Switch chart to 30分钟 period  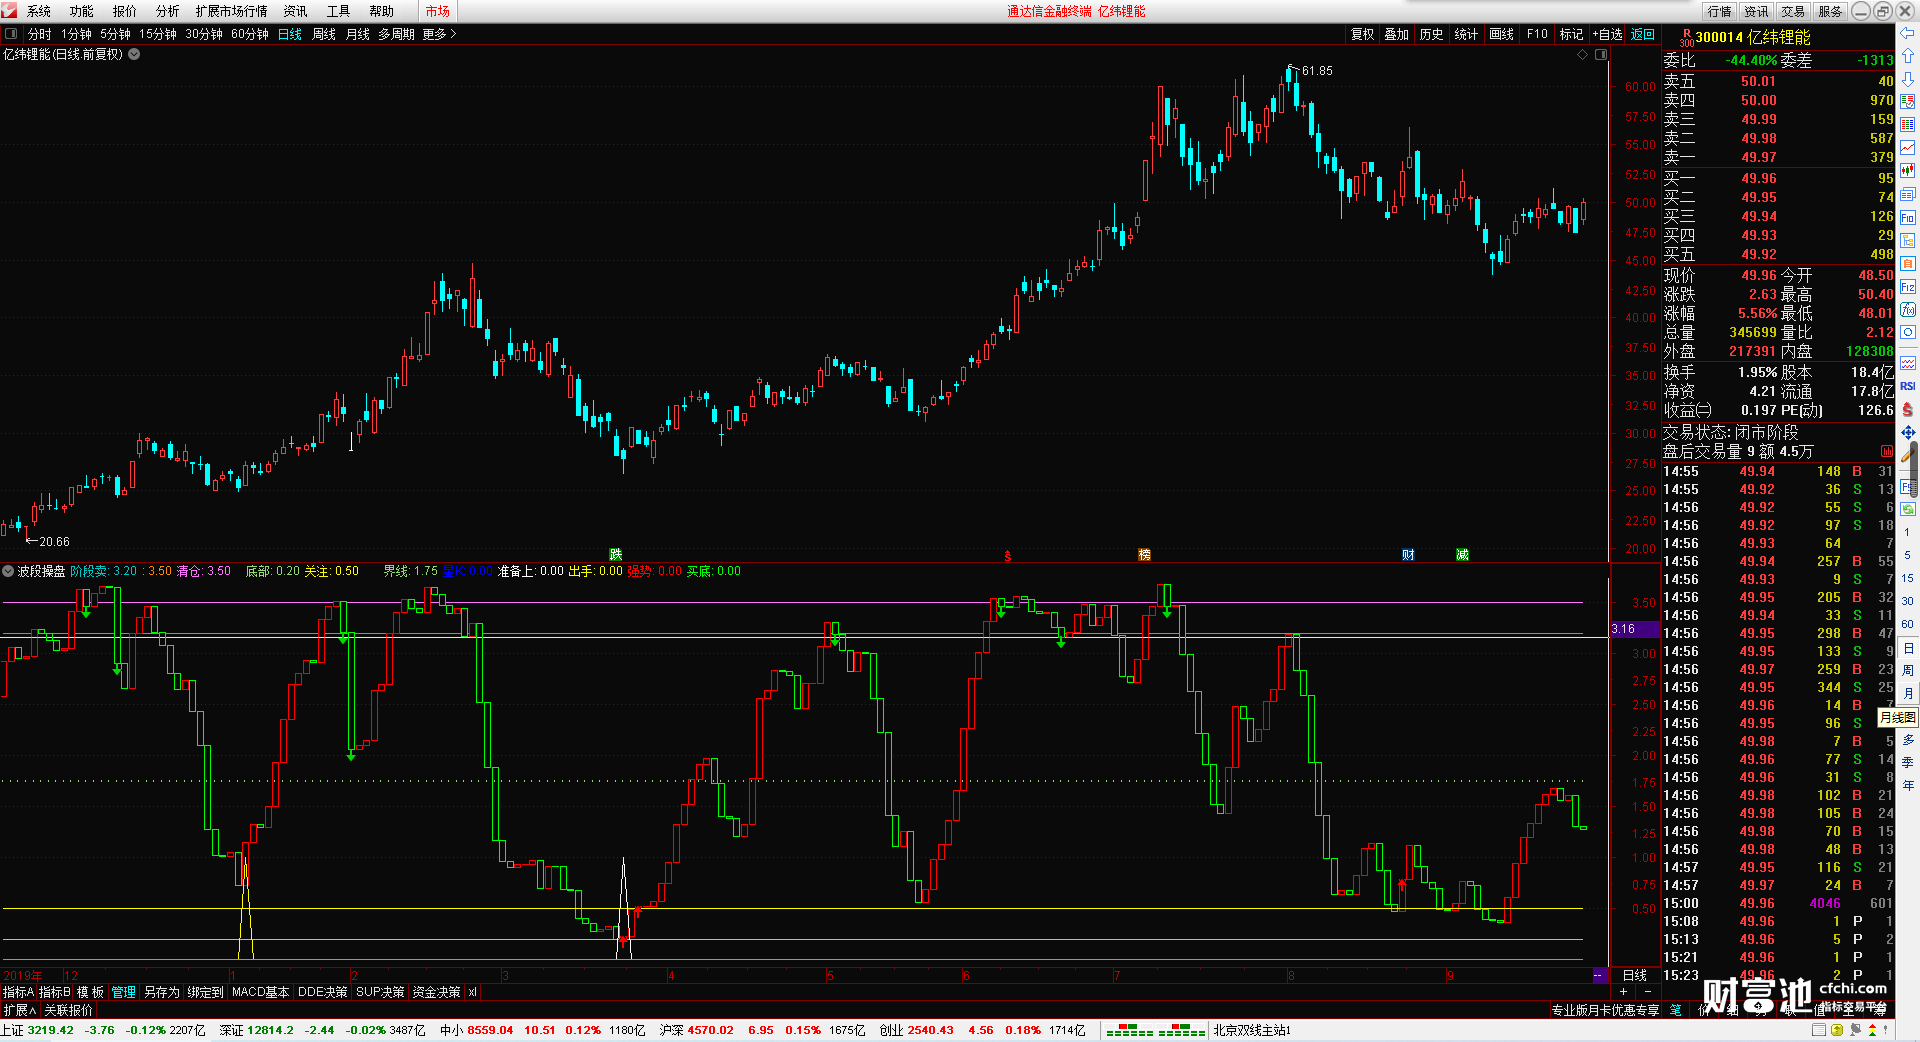click(x=204, y=34)
